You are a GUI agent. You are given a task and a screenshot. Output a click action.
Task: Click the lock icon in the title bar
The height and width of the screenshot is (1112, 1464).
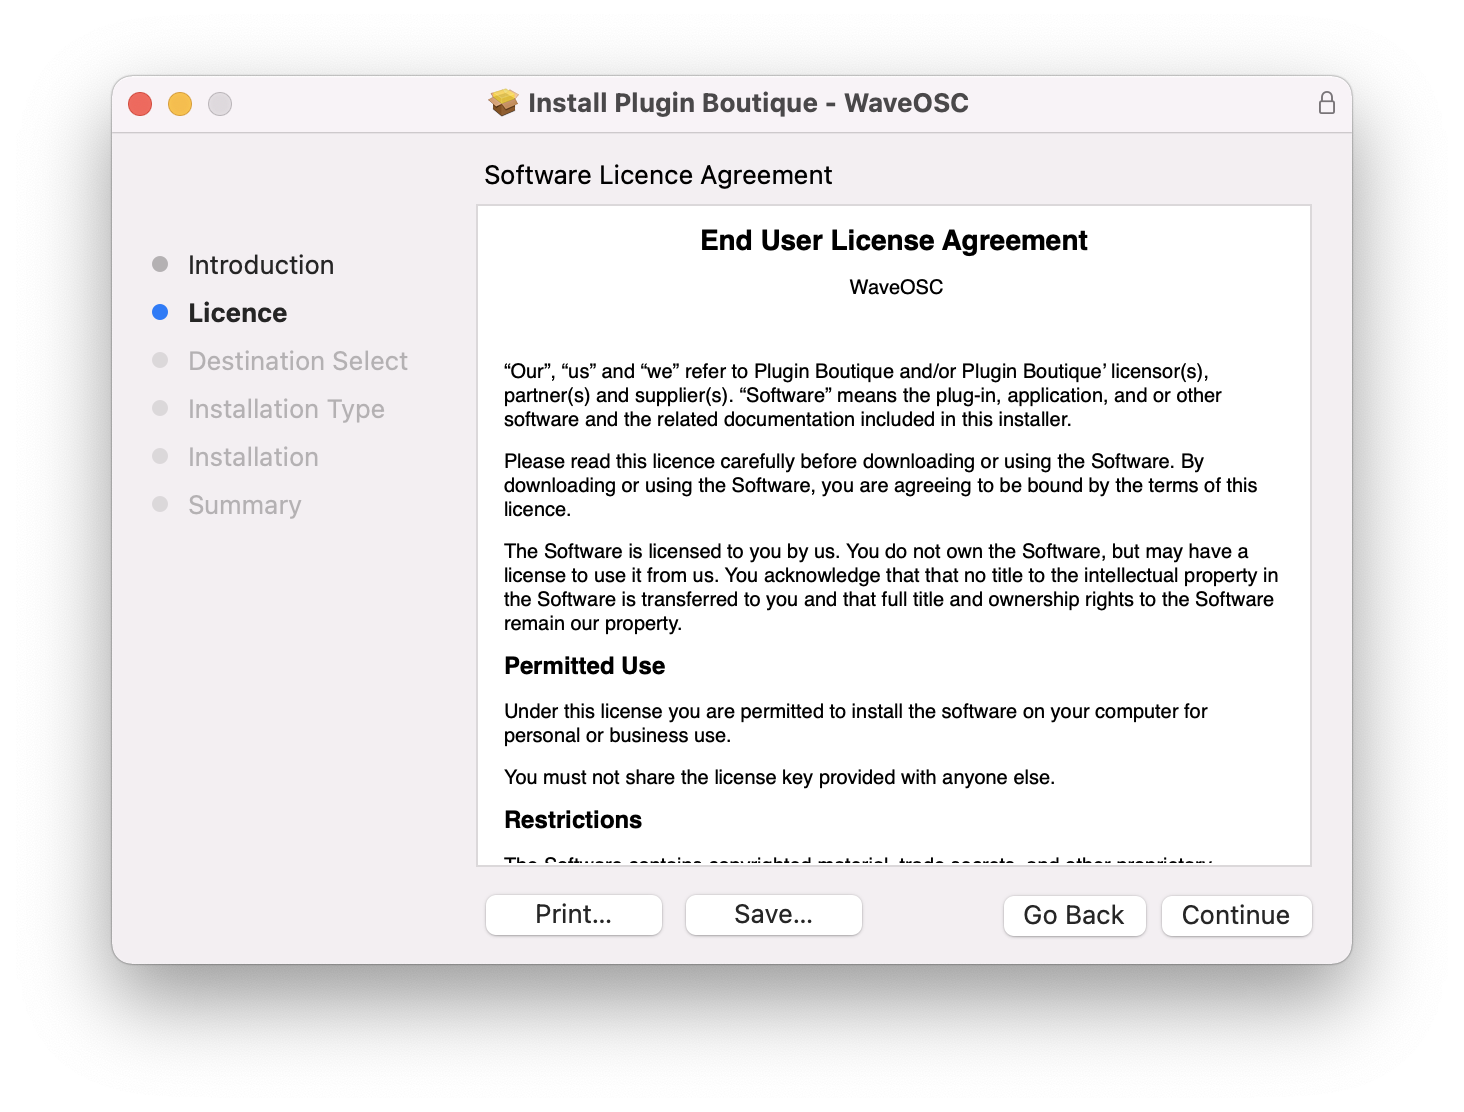tap(1326, 103)
